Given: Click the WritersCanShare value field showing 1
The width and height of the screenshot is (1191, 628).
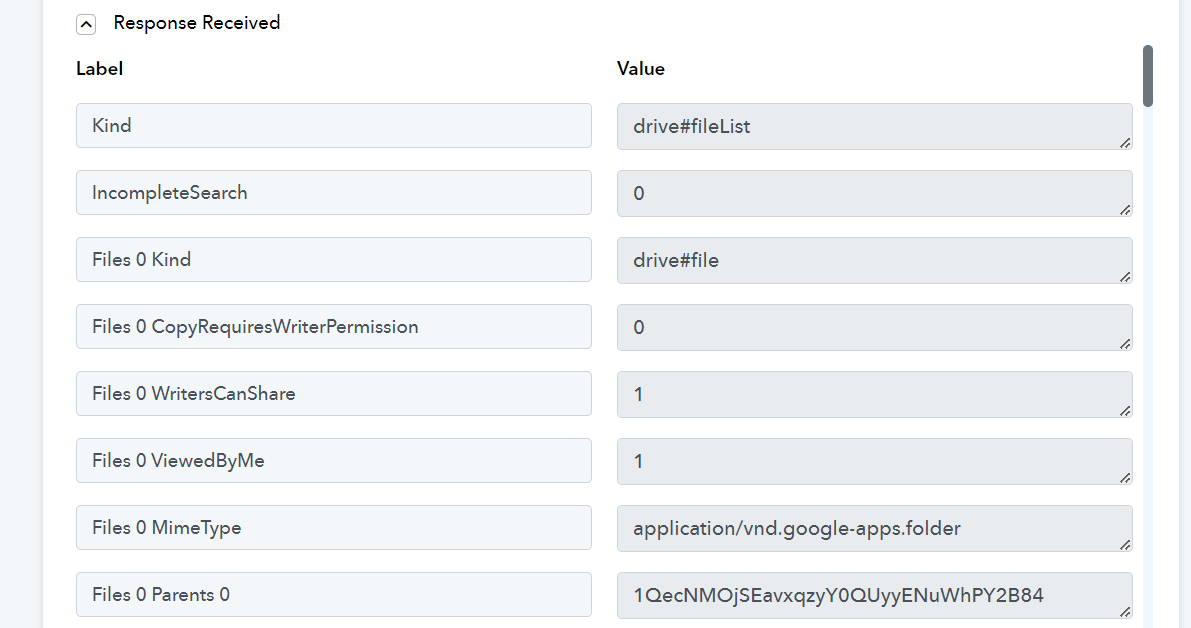Looking at the screenshot, I should [x=874, y=394].
